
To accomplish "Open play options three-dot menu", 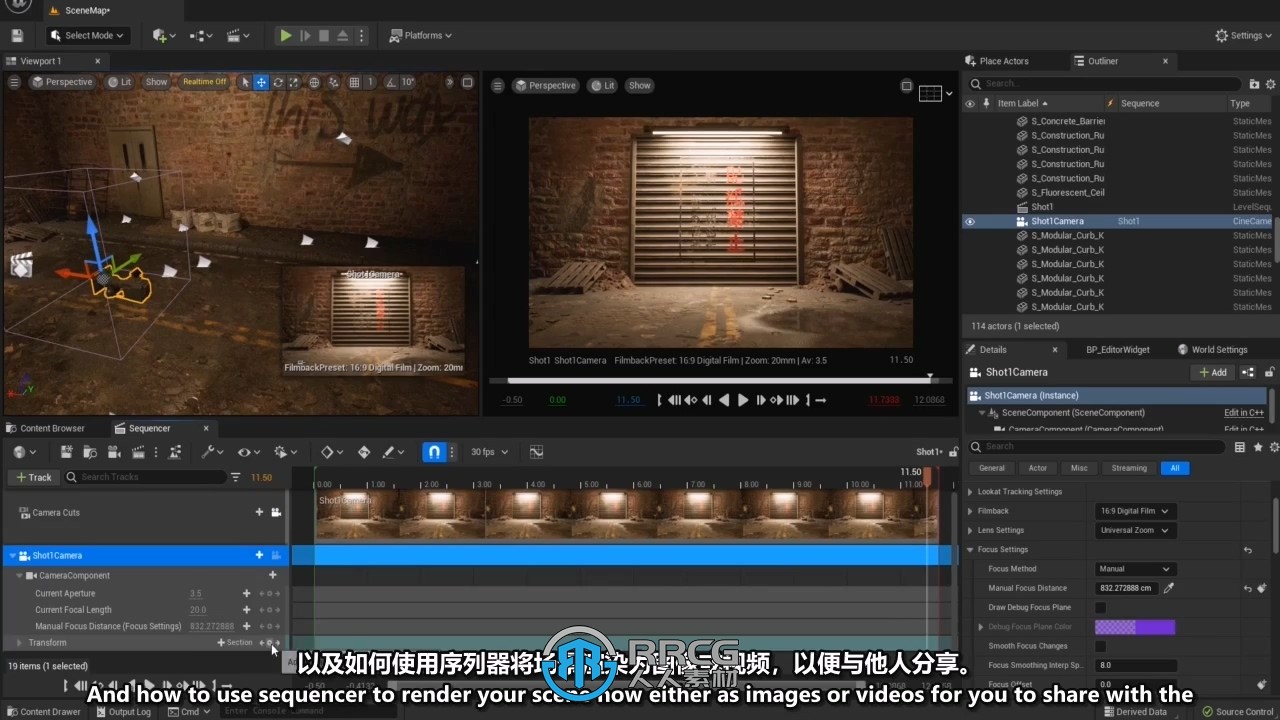I will tap(361, 35).
